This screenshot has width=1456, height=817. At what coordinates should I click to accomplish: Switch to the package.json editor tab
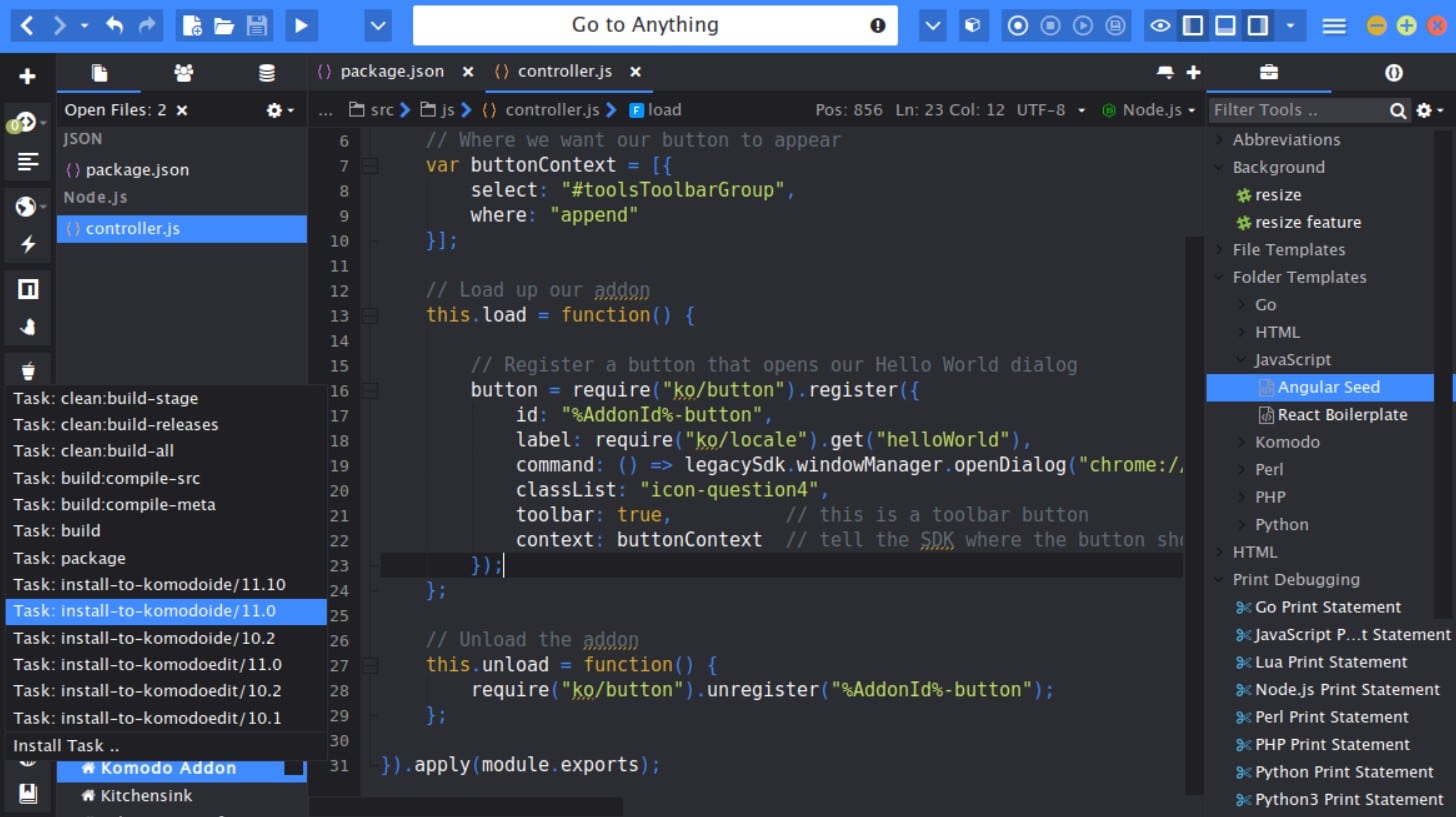click(391, 72)
